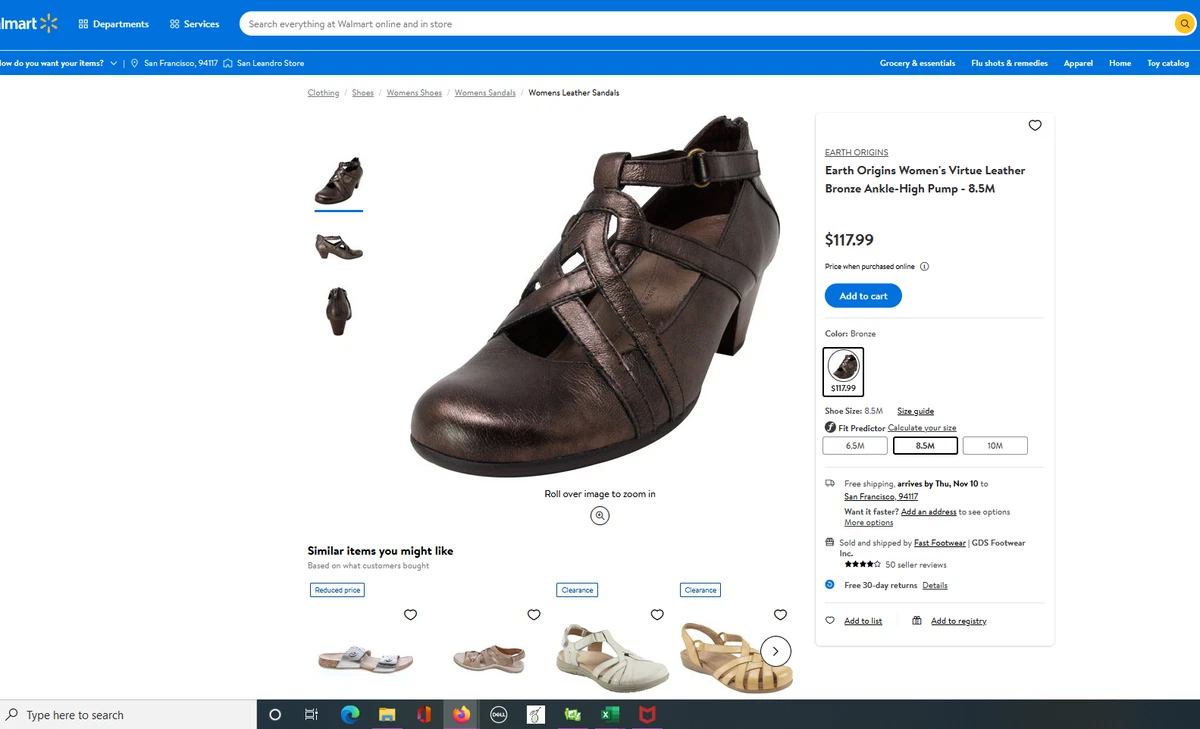Open the pink strappy sandal product

[x=488, y=659]
